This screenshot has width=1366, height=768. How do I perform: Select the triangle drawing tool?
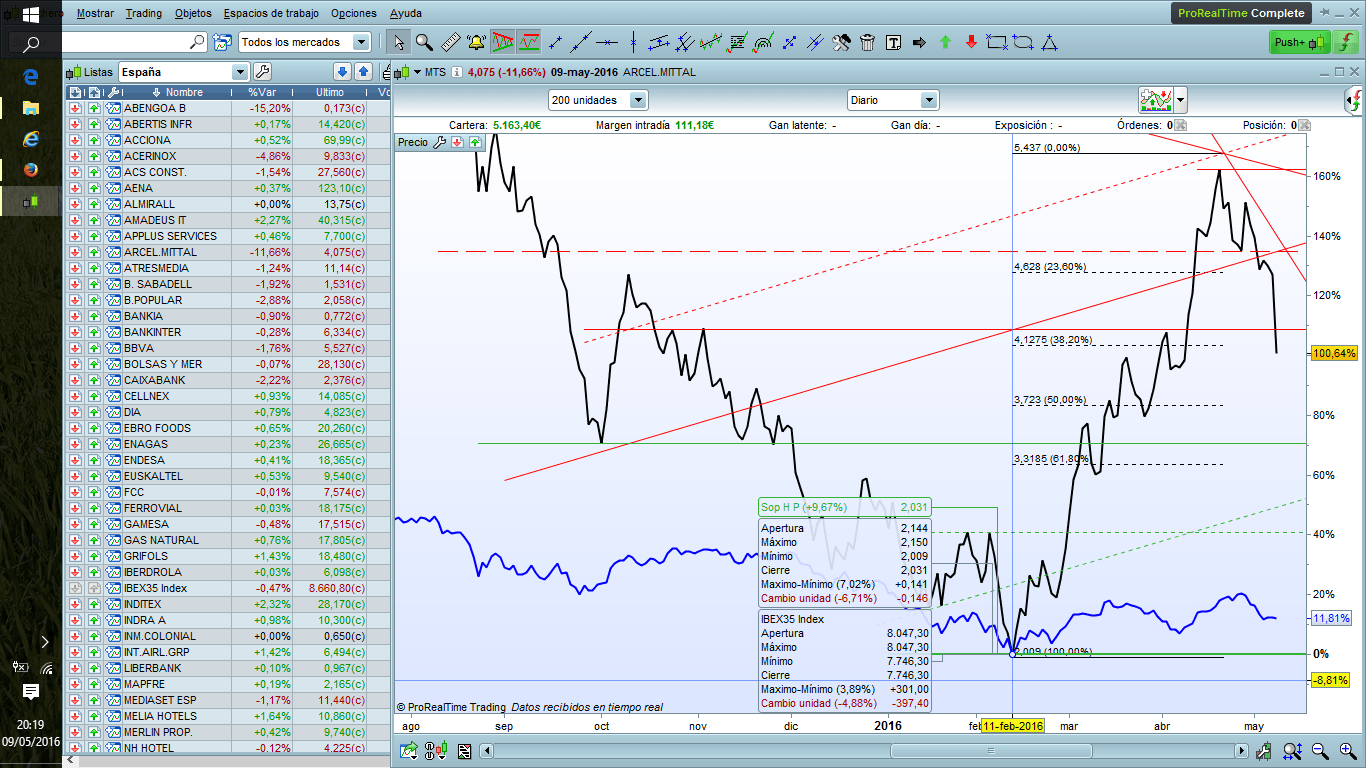point(1049,42)
